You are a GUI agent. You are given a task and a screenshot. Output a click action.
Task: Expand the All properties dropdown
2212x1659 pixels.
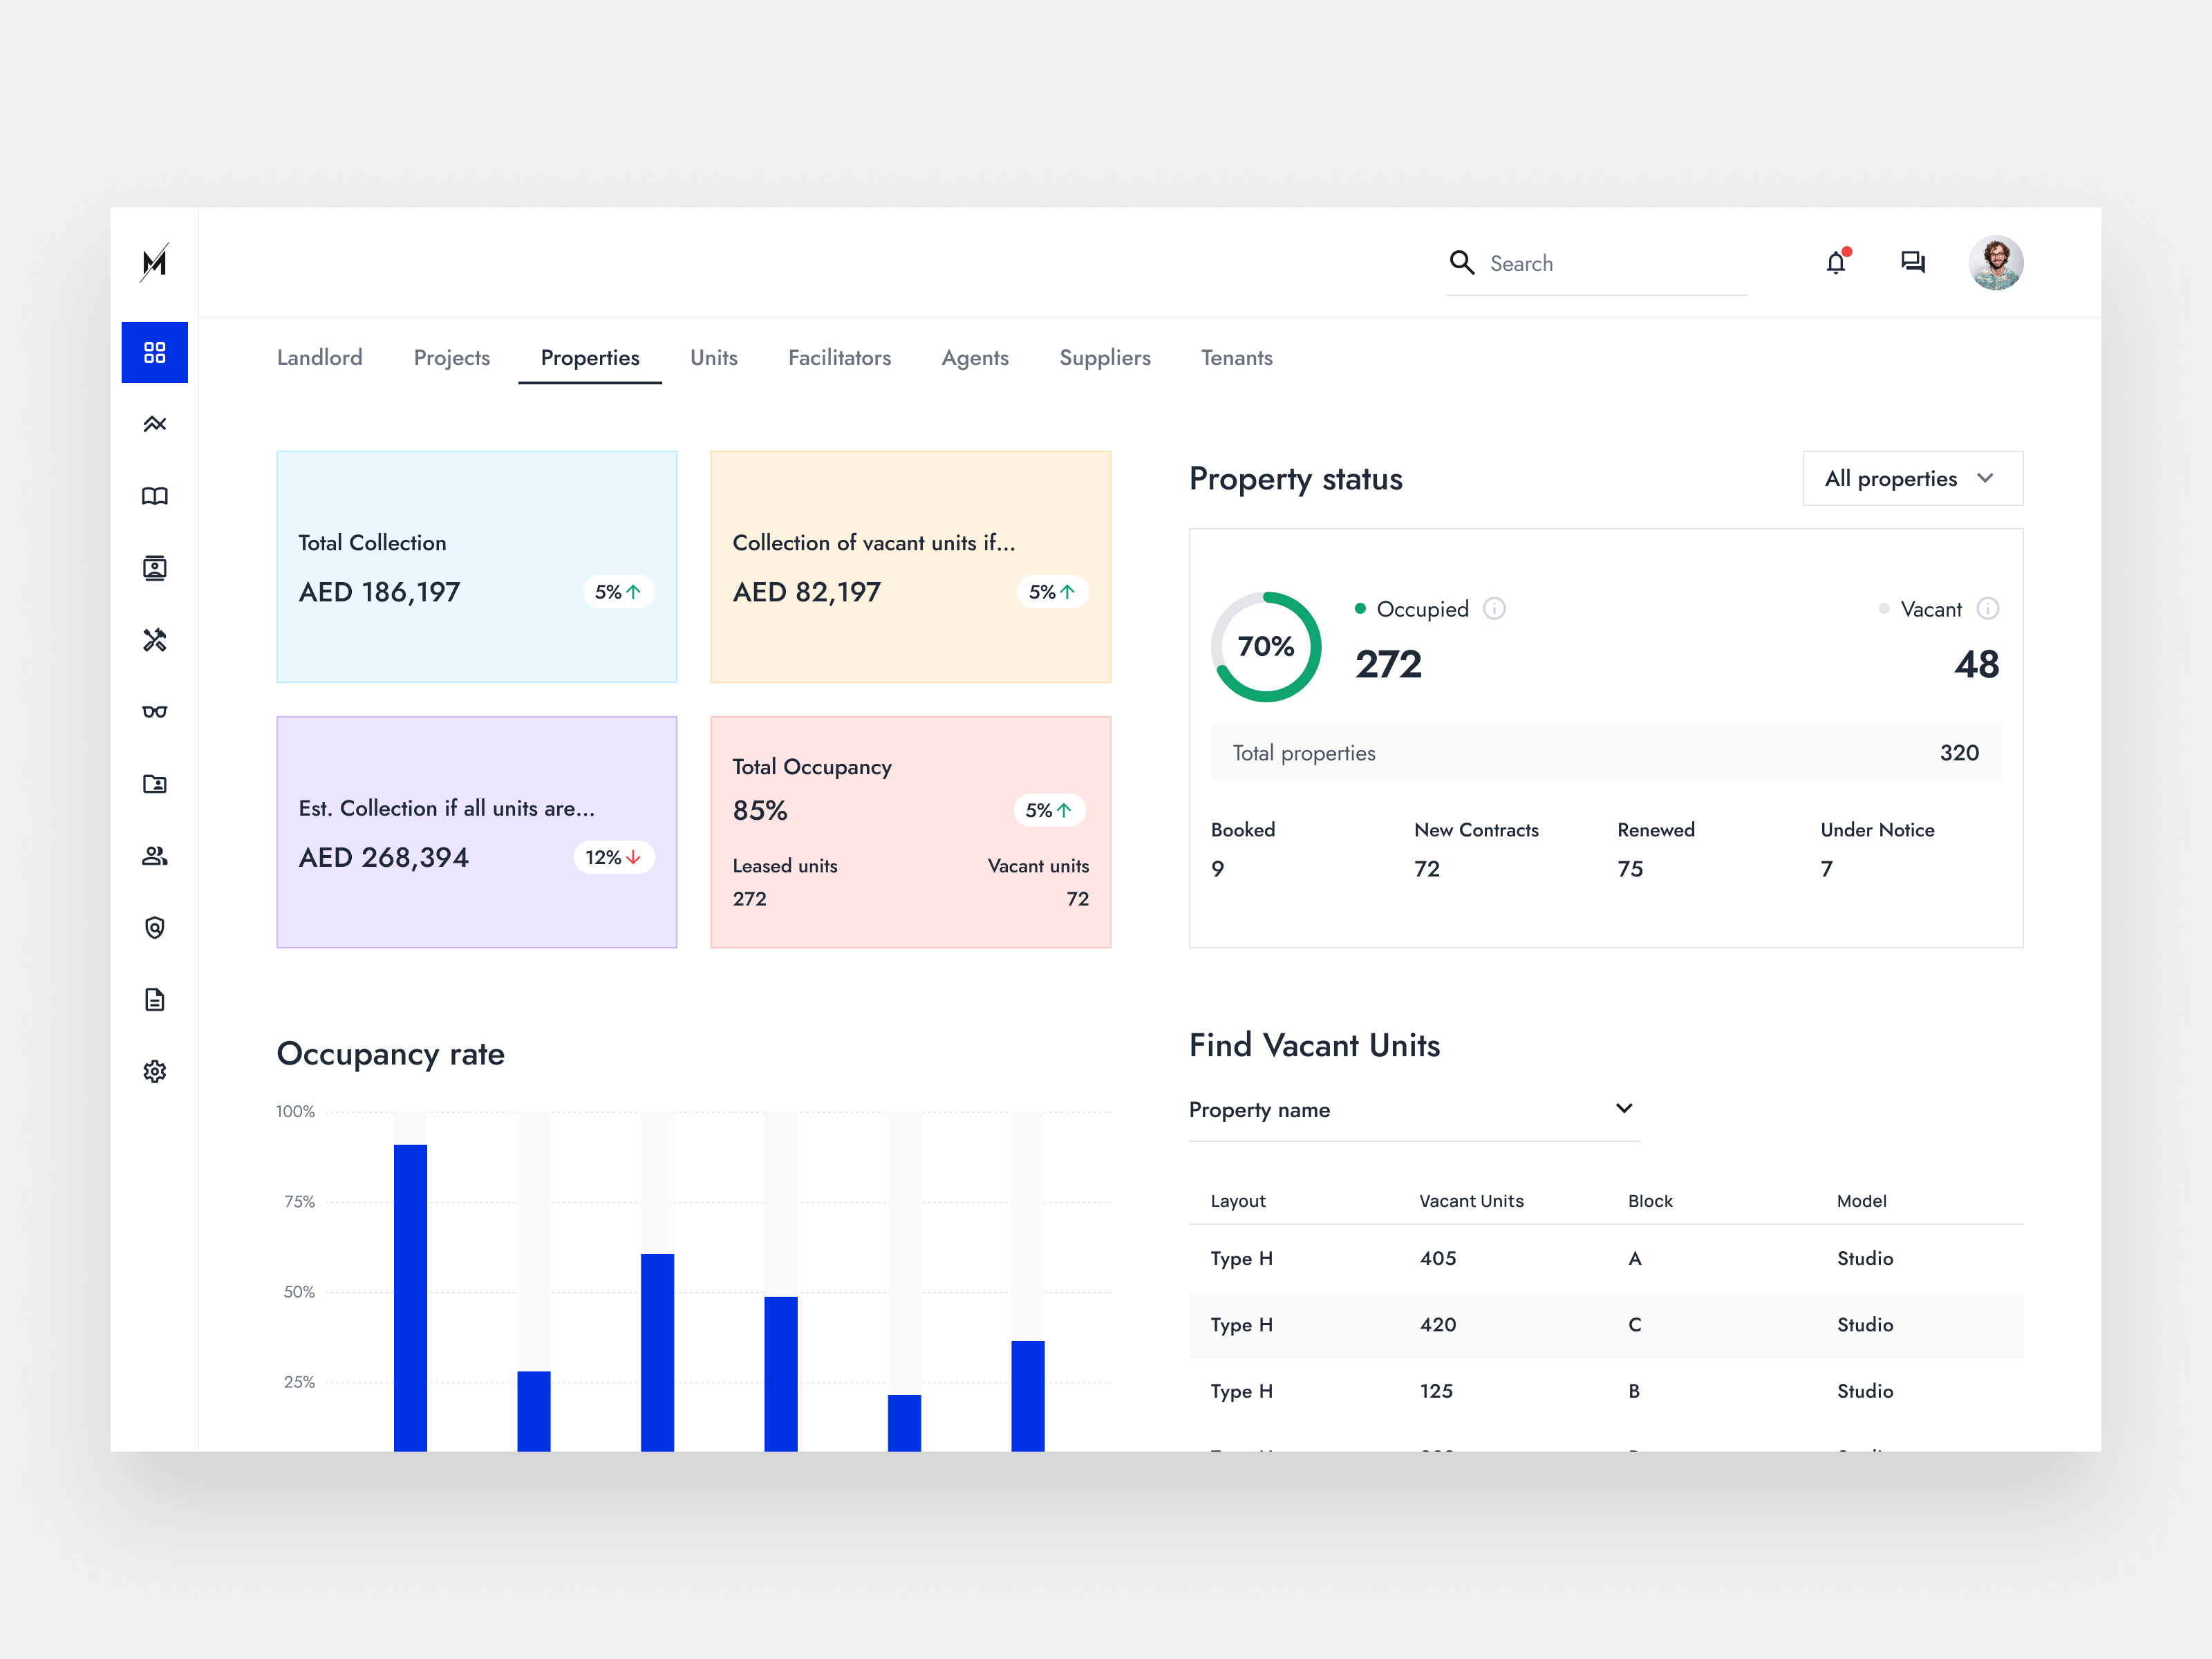(x=1911, y=478)
